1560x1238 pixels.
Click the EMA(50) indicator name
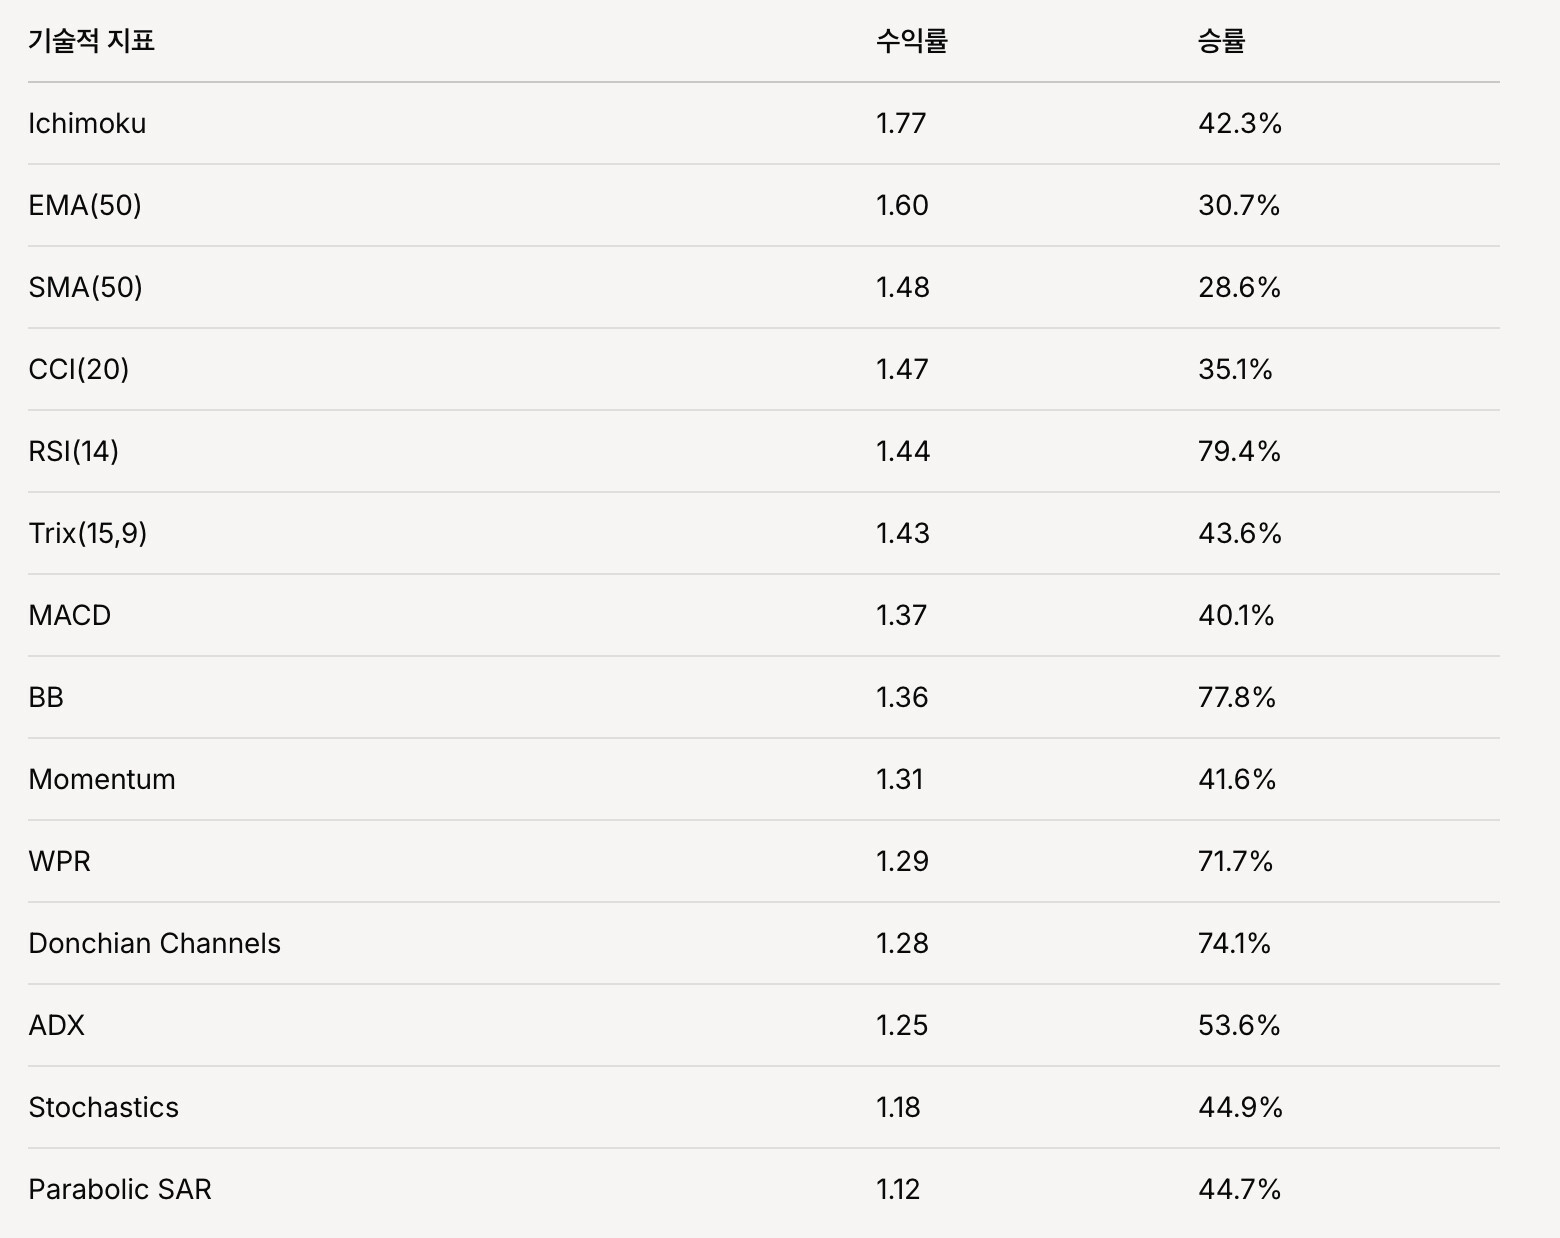[x=85, y=205]
